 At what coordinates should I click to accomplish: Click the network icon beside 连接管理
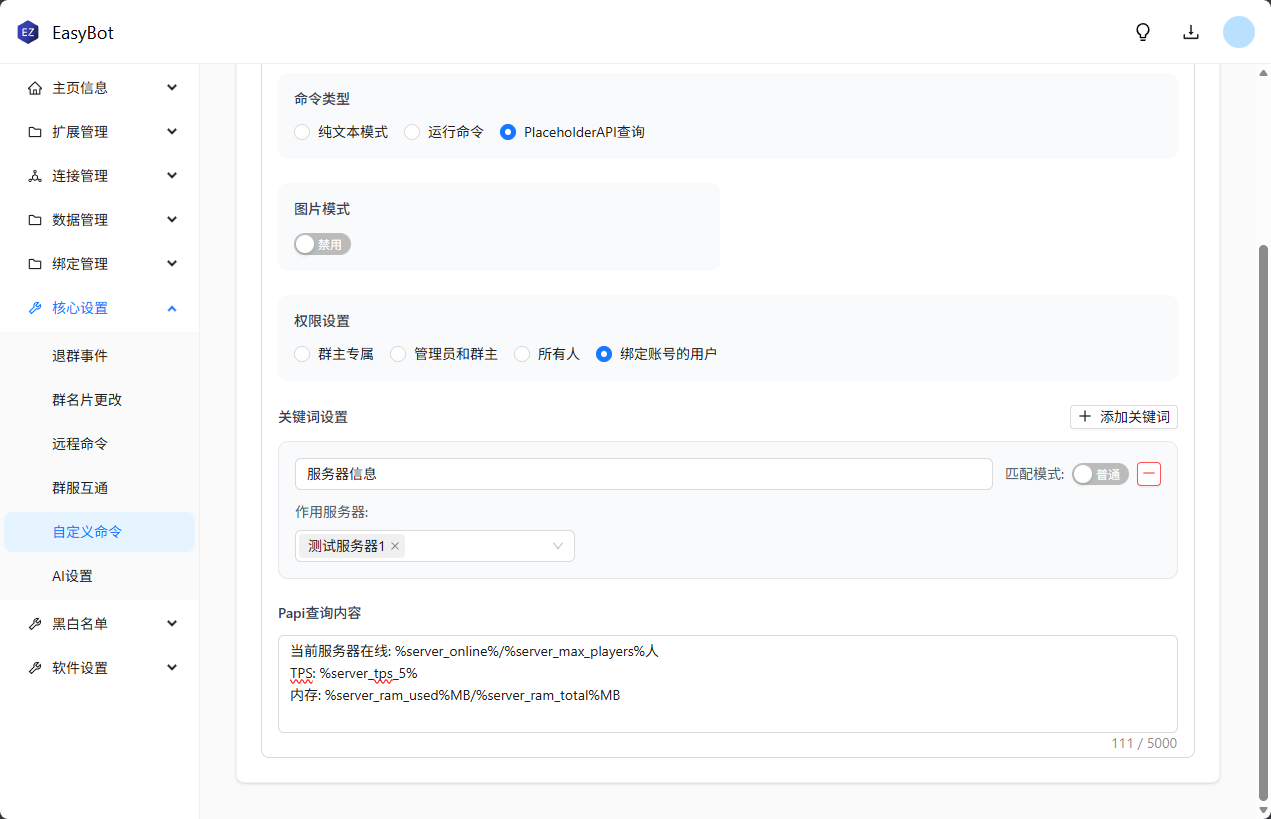(35, 176)
